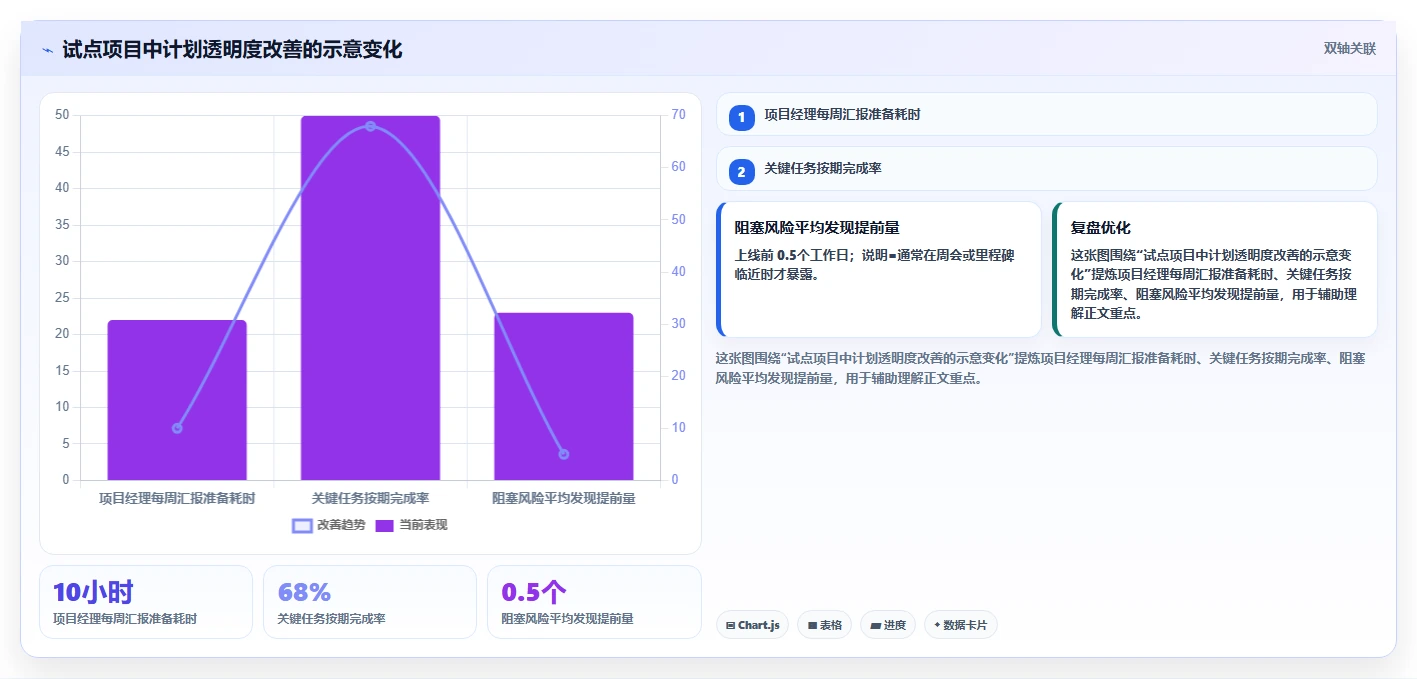Click the left axis value 50
Viewport: 1417px width, 679px height.
click(x=62, y=115)
